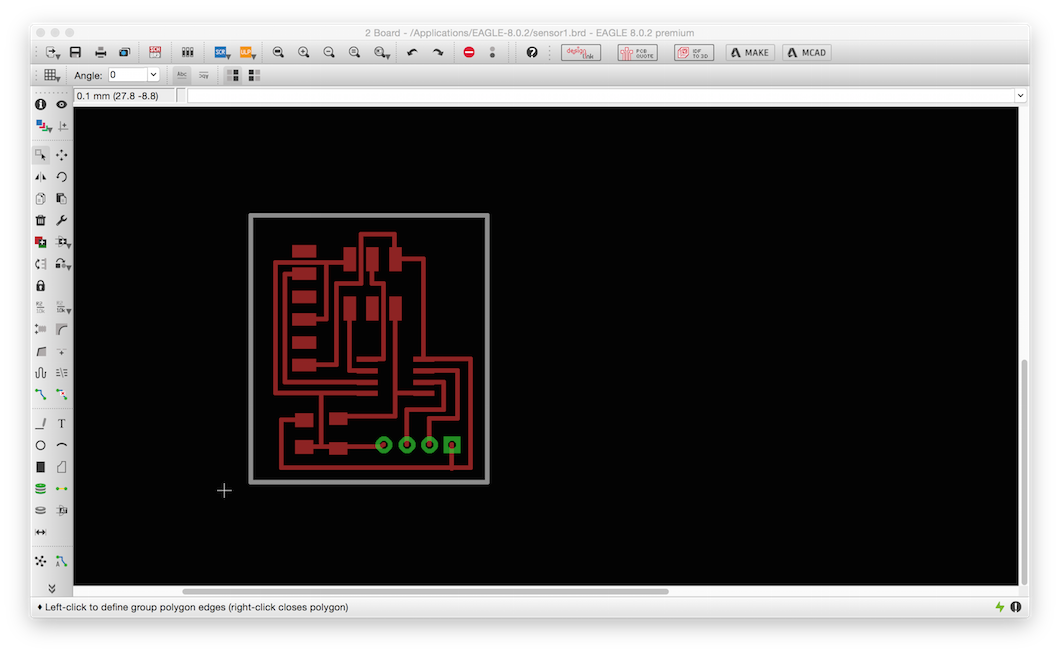The width and height of the screenshot is (1060, 654).
Task: Open Help with the question mark icon
Action: (x=532, y=53)
